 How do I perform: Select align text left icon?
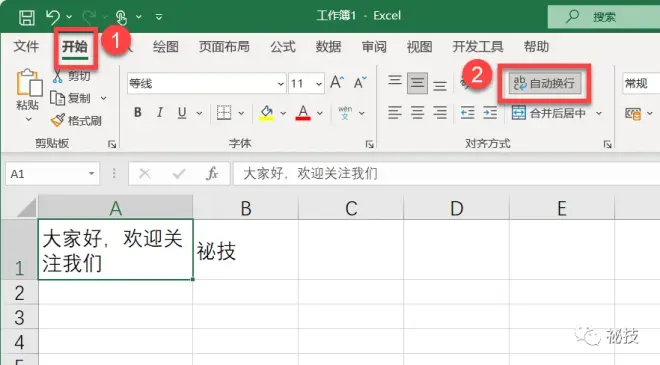coord(395,112)
